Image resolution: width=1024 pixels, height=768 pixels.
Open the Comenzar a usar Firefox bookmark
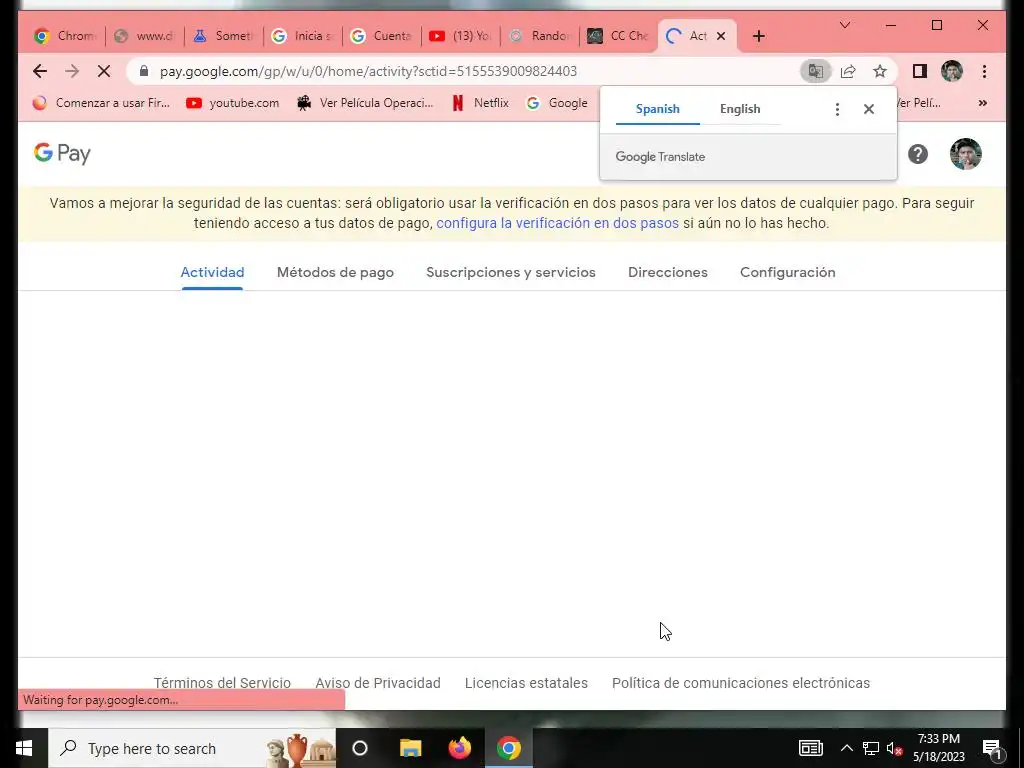(101, 103)
